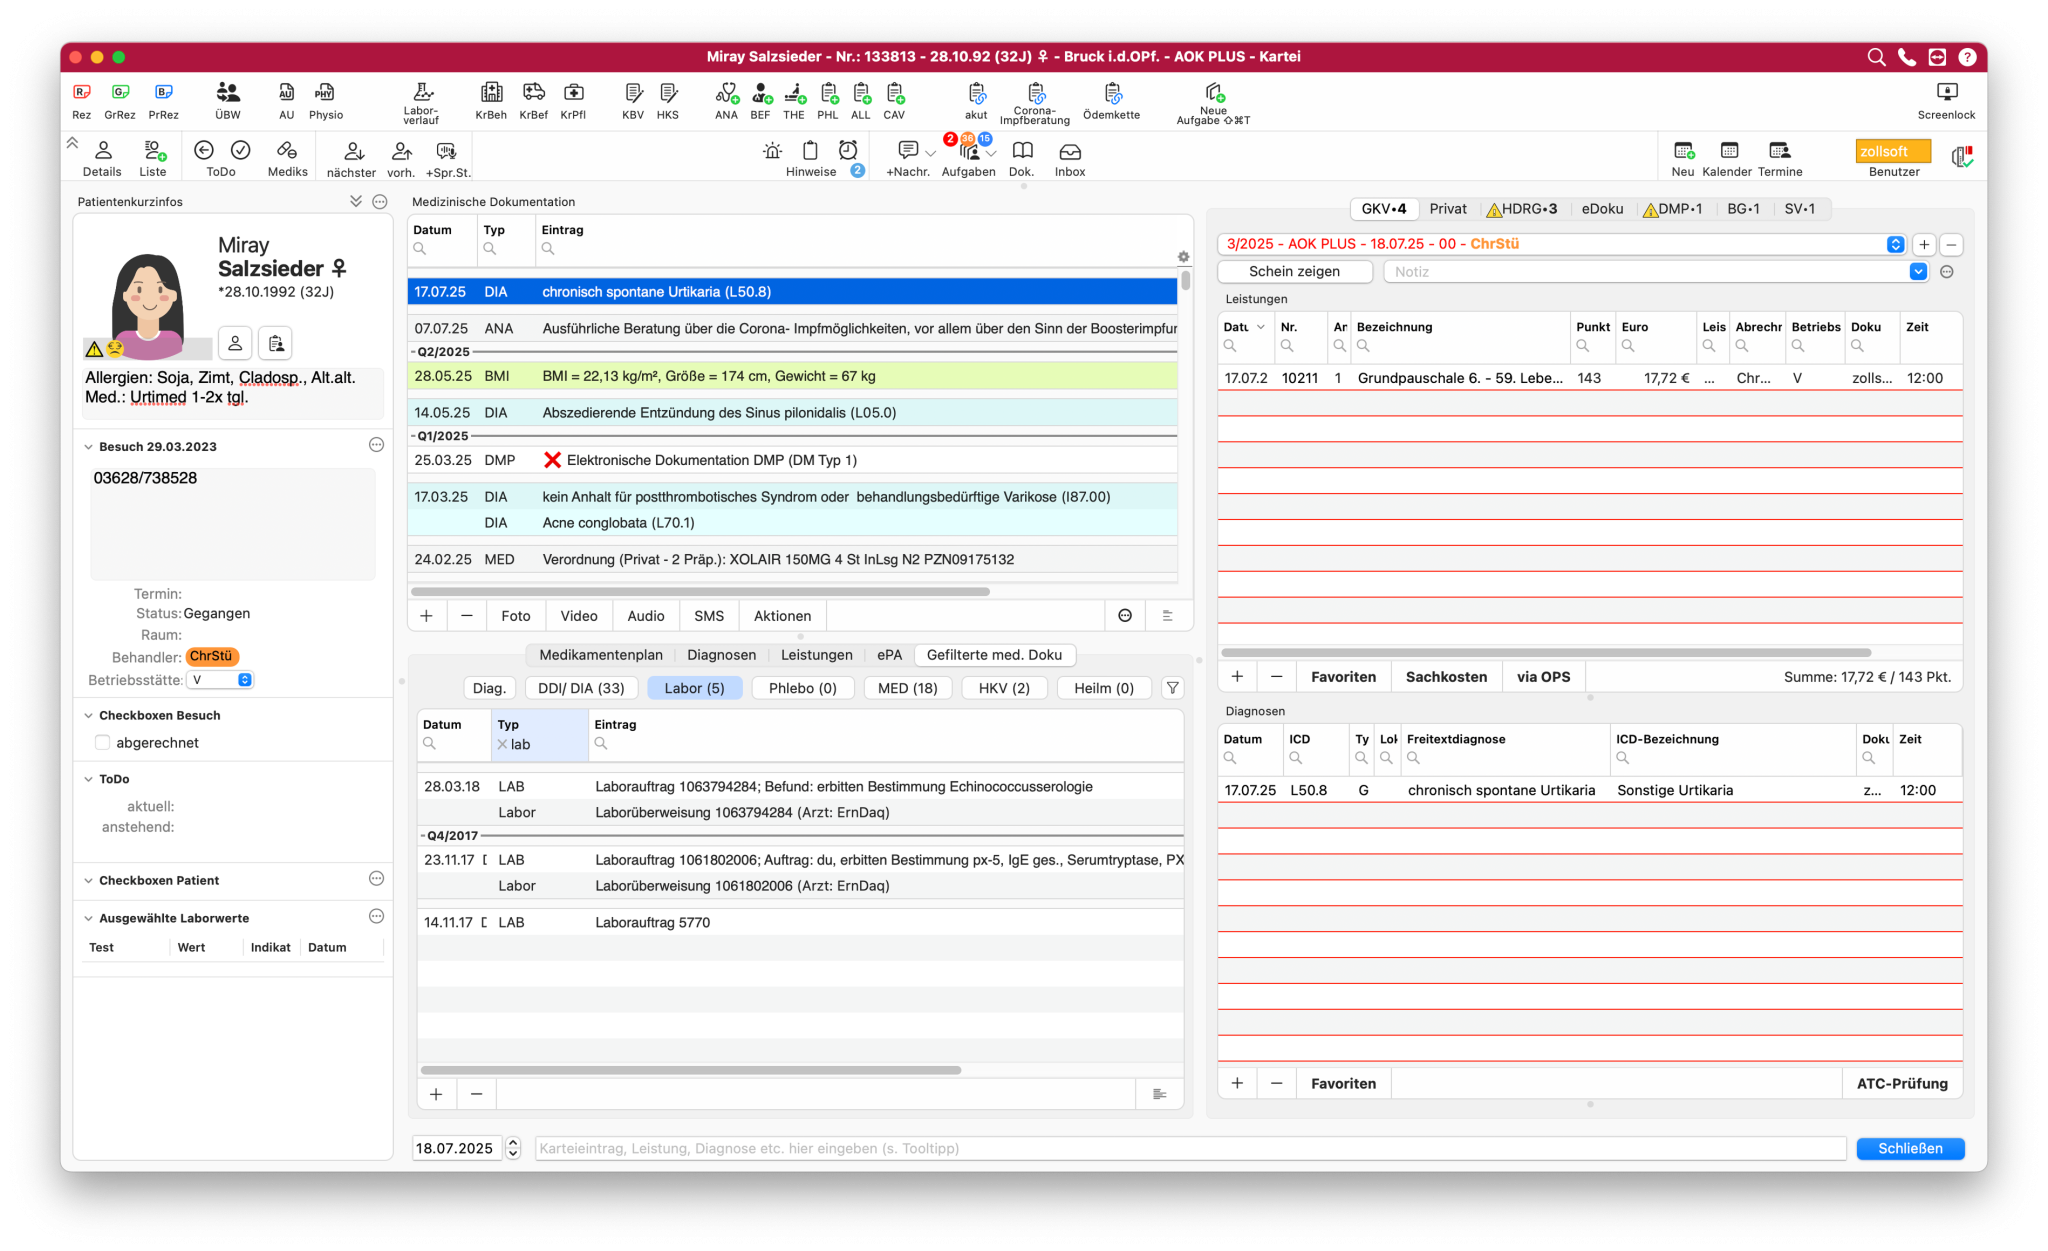The height and width of the screenshot is (1251, 2048).
Task: Check the abgerechnet checkbox
Action: 103,743
